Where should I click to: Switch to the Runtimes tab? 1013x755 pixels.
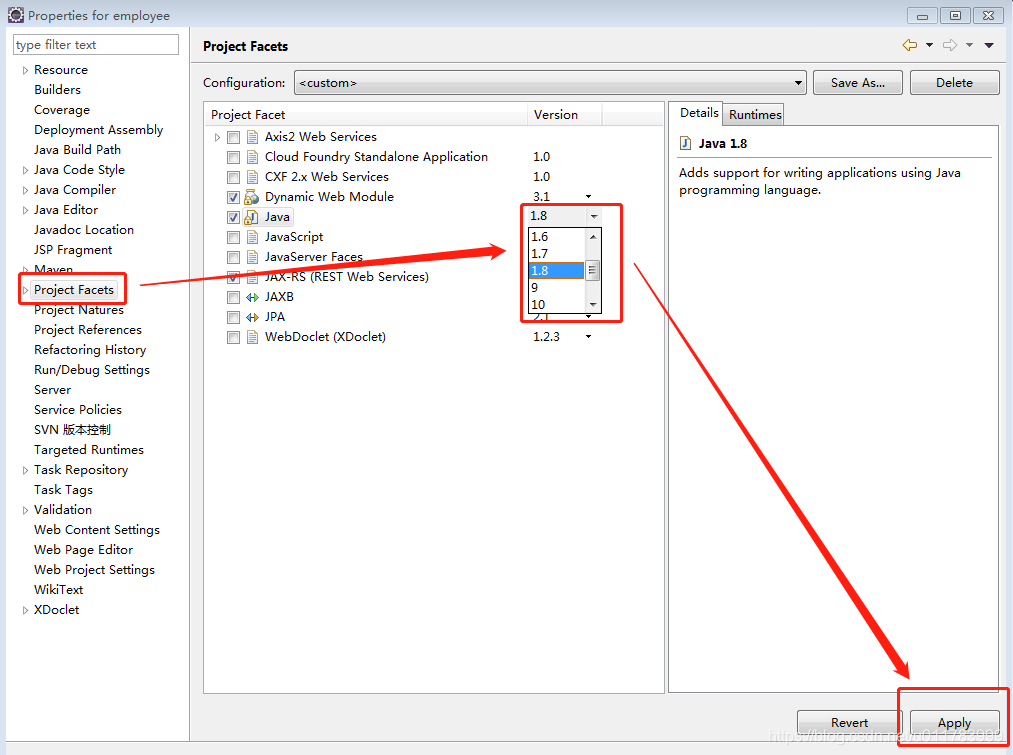click(x=755, y=114)
